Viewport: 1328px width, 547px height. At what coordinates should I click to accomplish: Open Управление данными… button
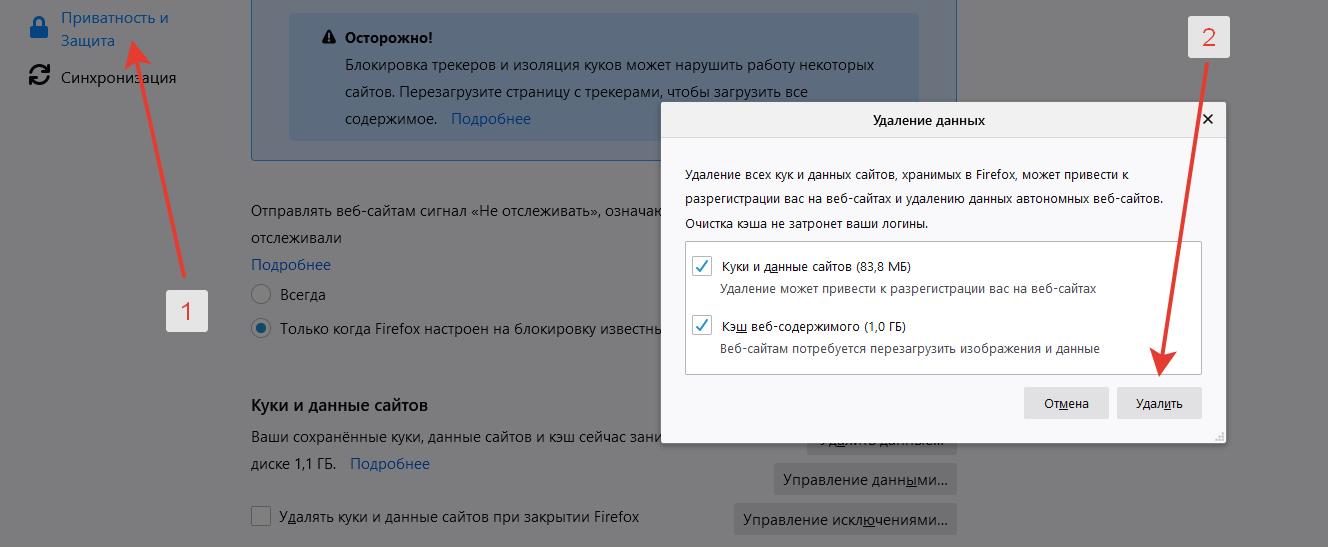(x=865, y=480)
